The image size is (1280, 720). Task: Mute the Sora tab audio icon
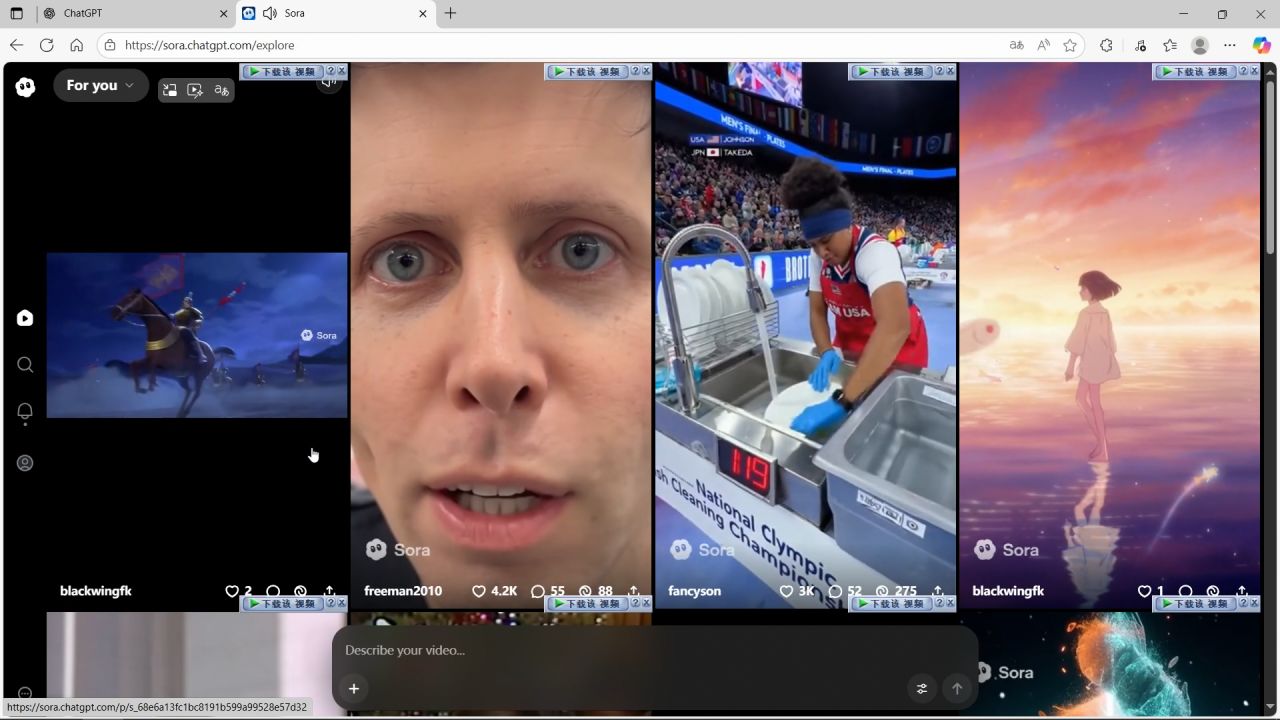point(270,14)
